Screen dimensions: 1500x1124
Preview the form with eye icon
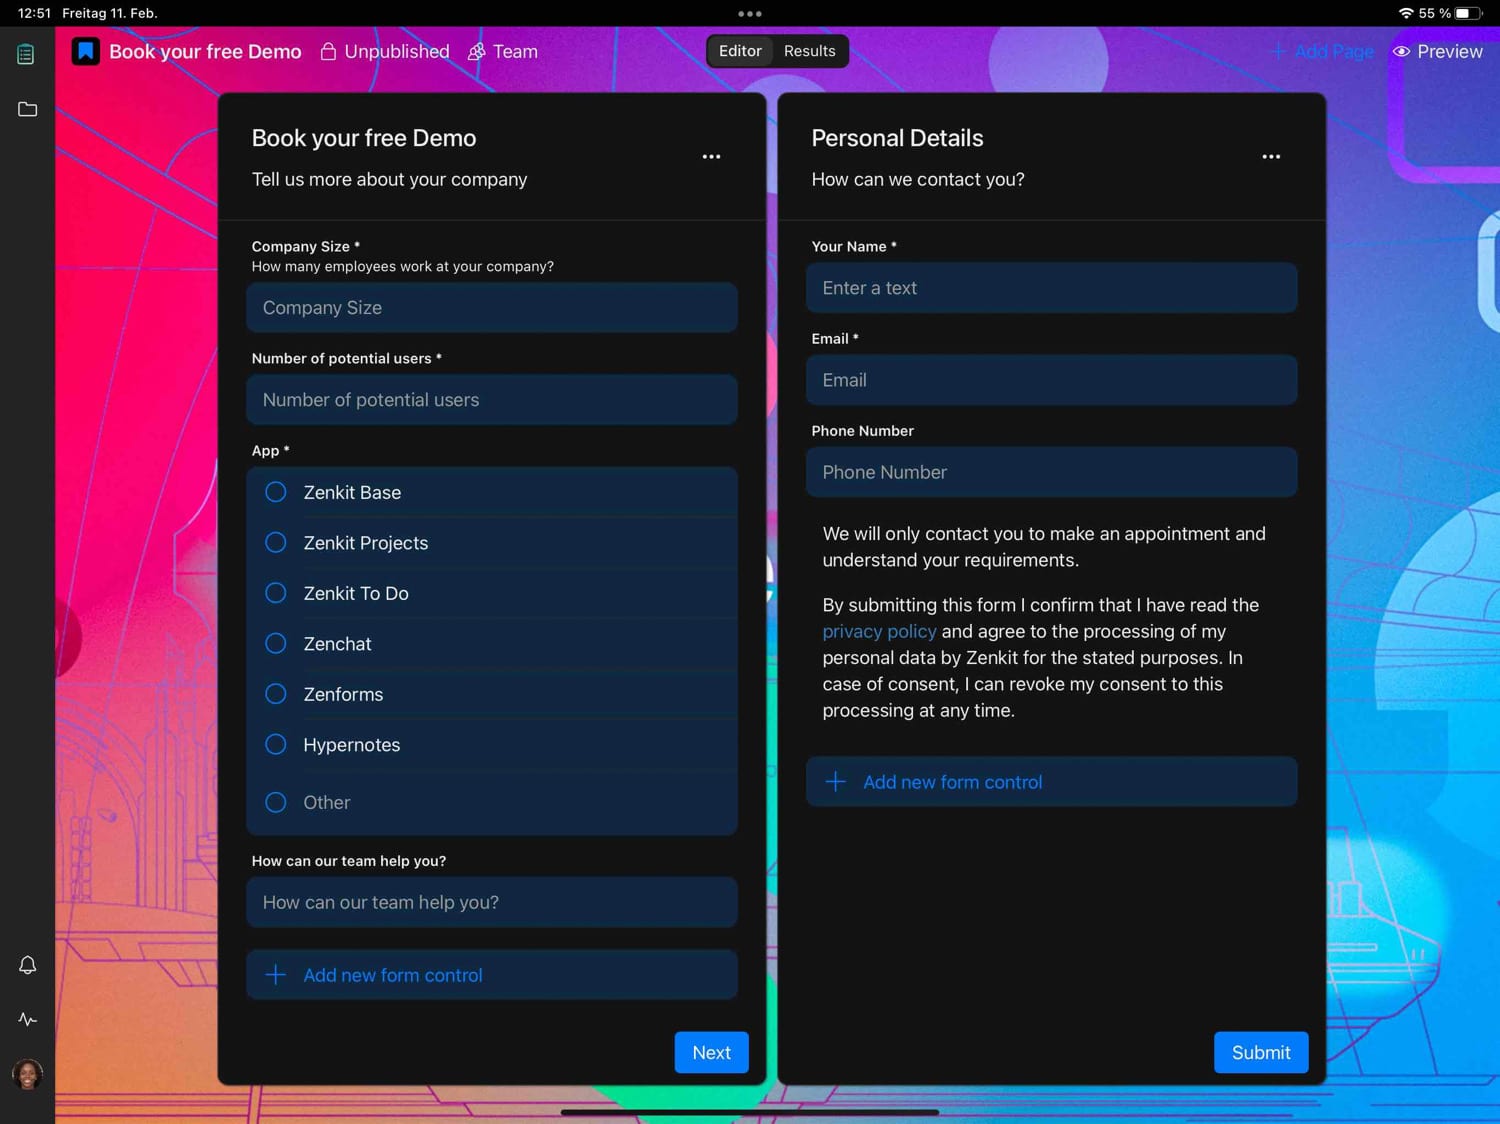[x=1437, y=51]
